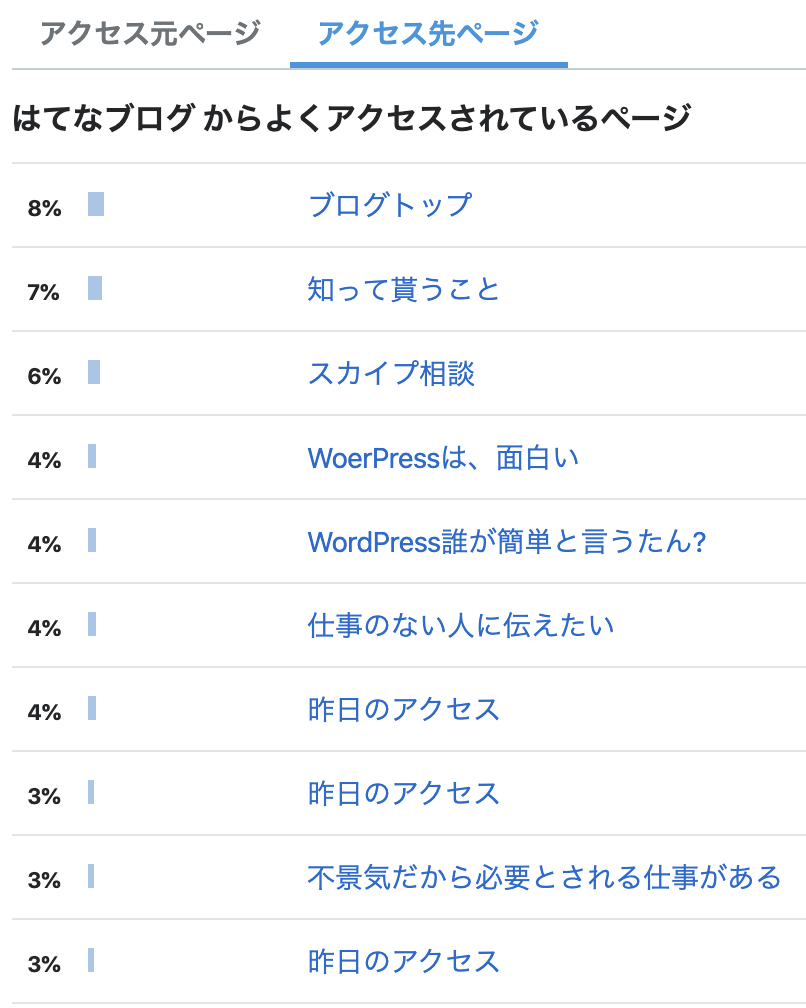Click the 8% percentage bar

(96, 204)
